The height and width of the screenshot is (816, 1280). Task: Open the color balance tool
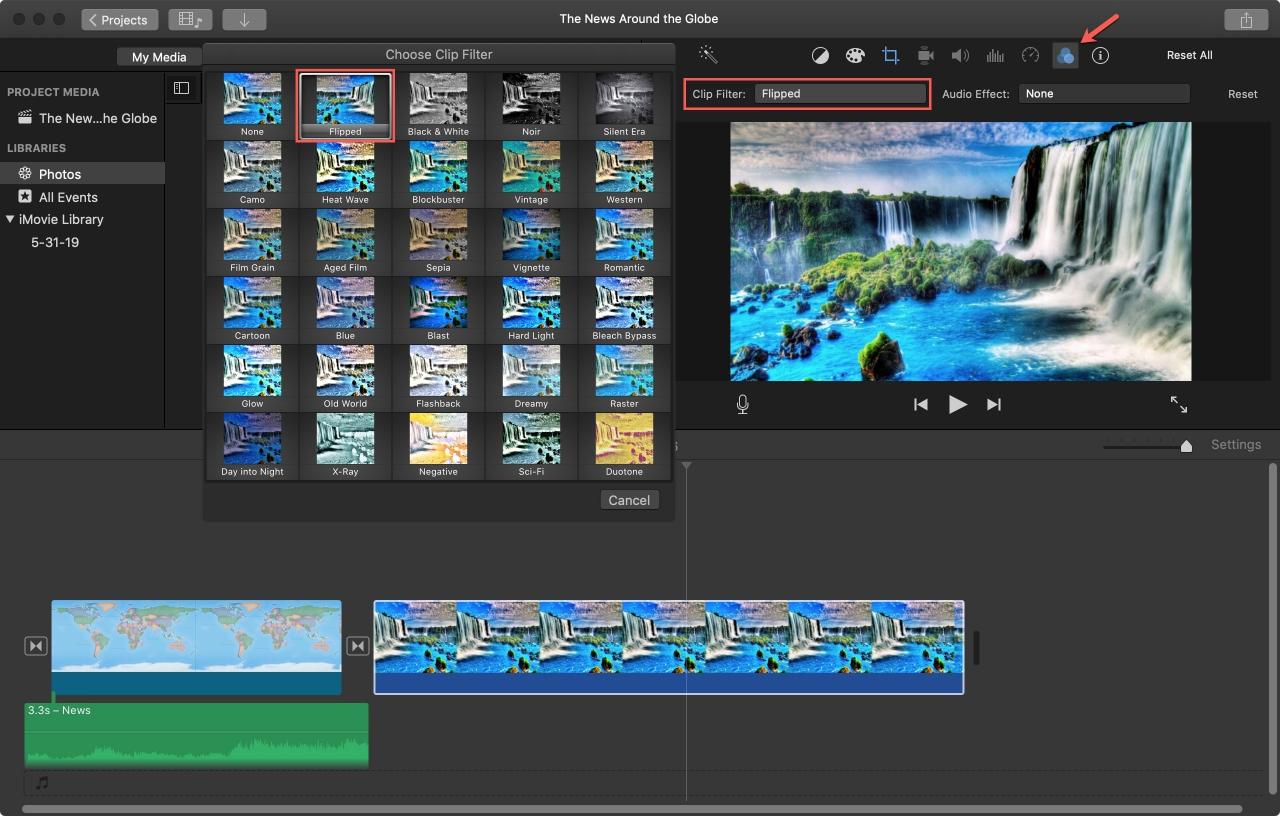click(820, 56)
